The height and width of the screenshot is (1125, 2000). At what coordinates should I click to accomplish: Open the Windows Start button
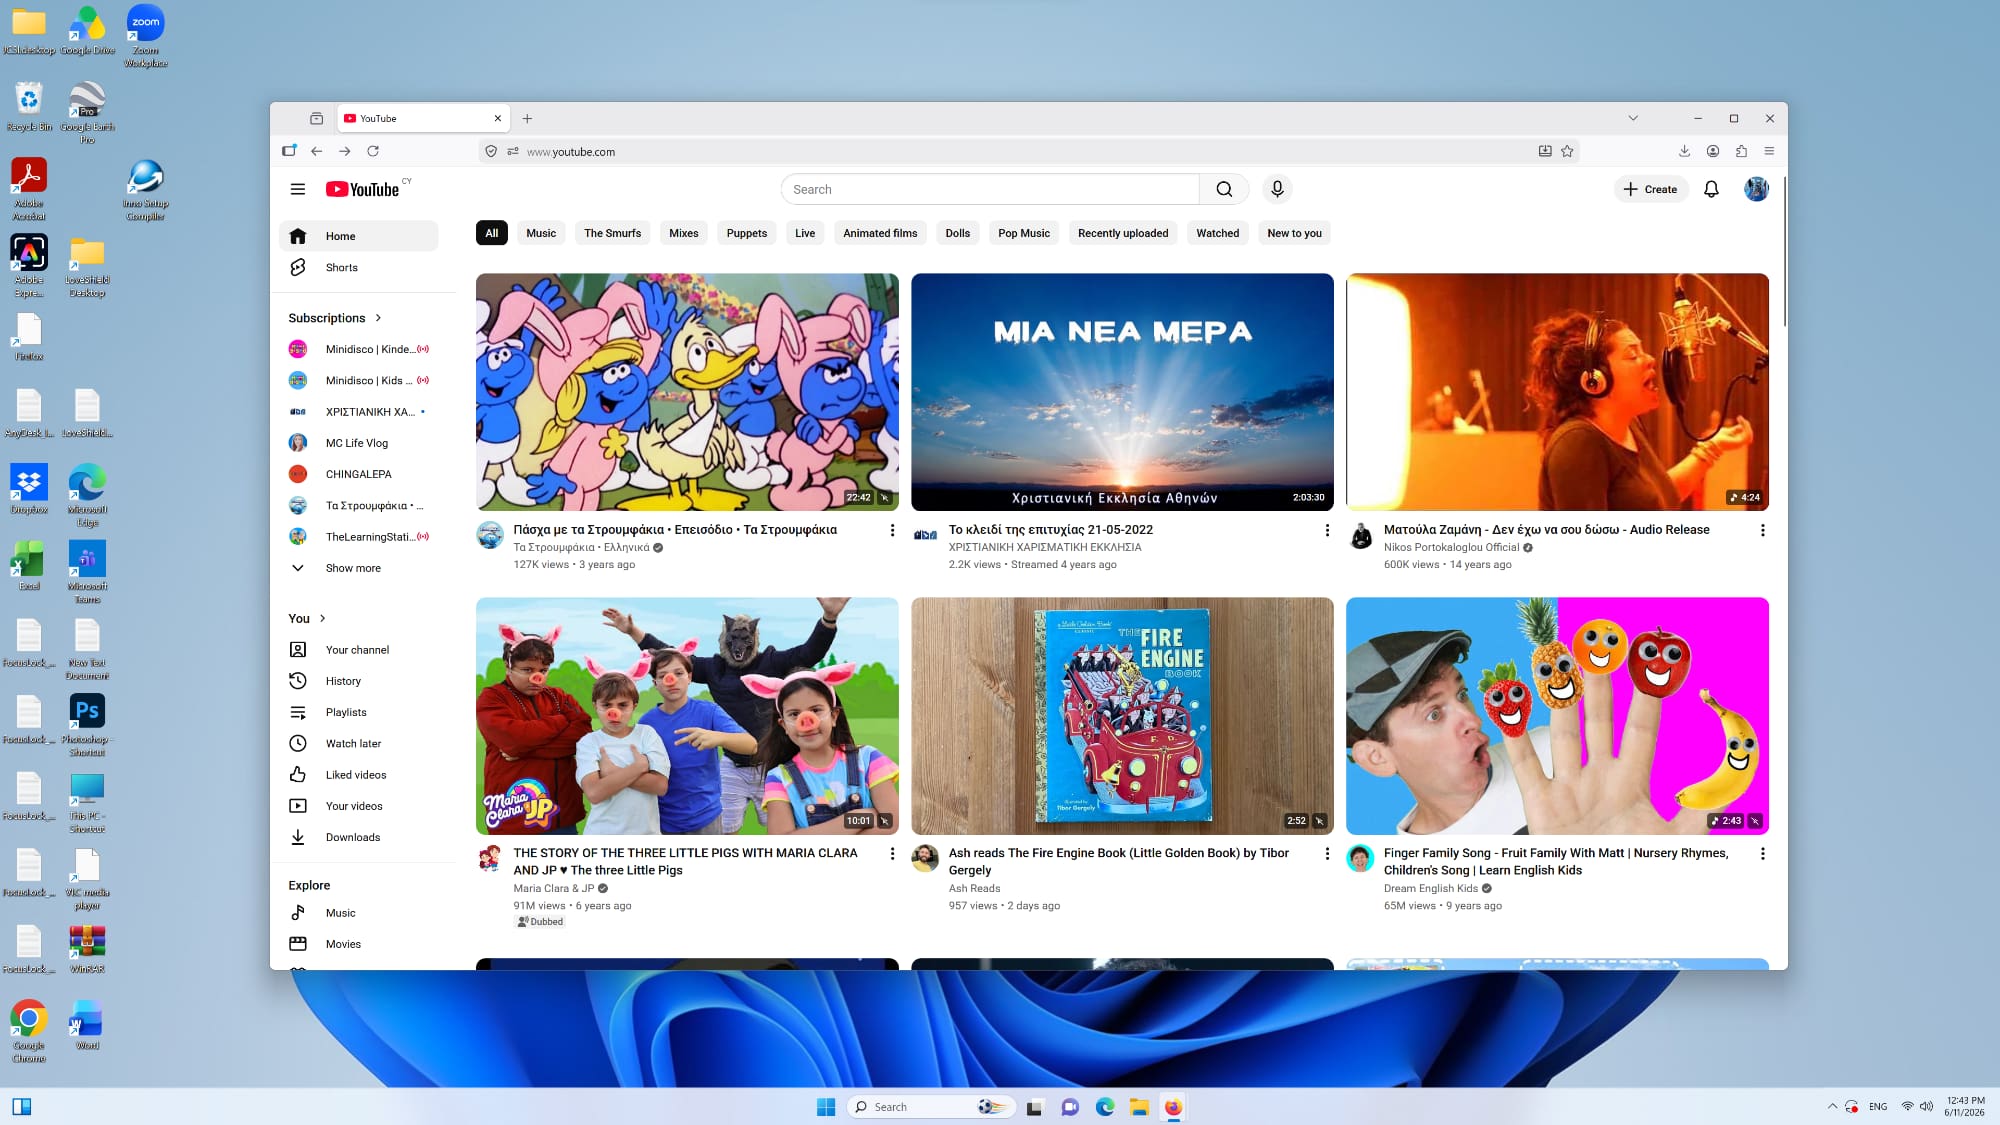[x=825, y=1106]
